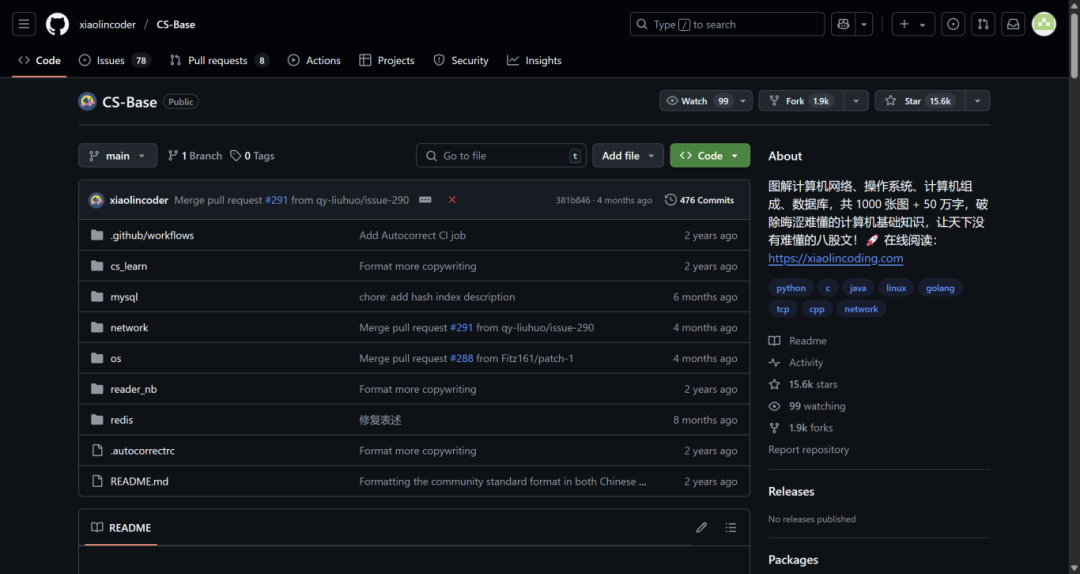The width and height of the screenshot is (1080, 574).
Task: Open README outline list icon
Action: pyautogui.click(x=731, y=528)
